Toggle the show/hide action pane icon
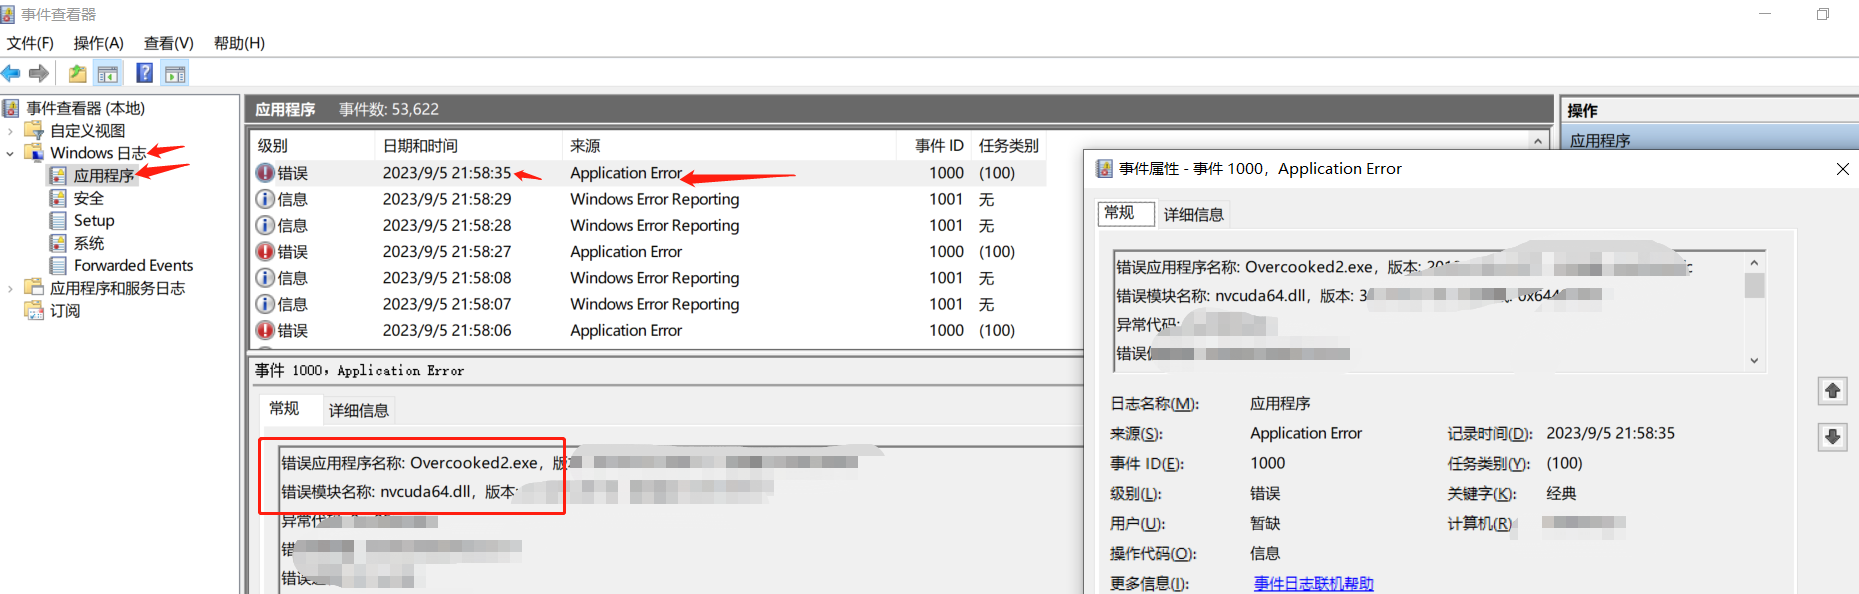 (175, 73)
